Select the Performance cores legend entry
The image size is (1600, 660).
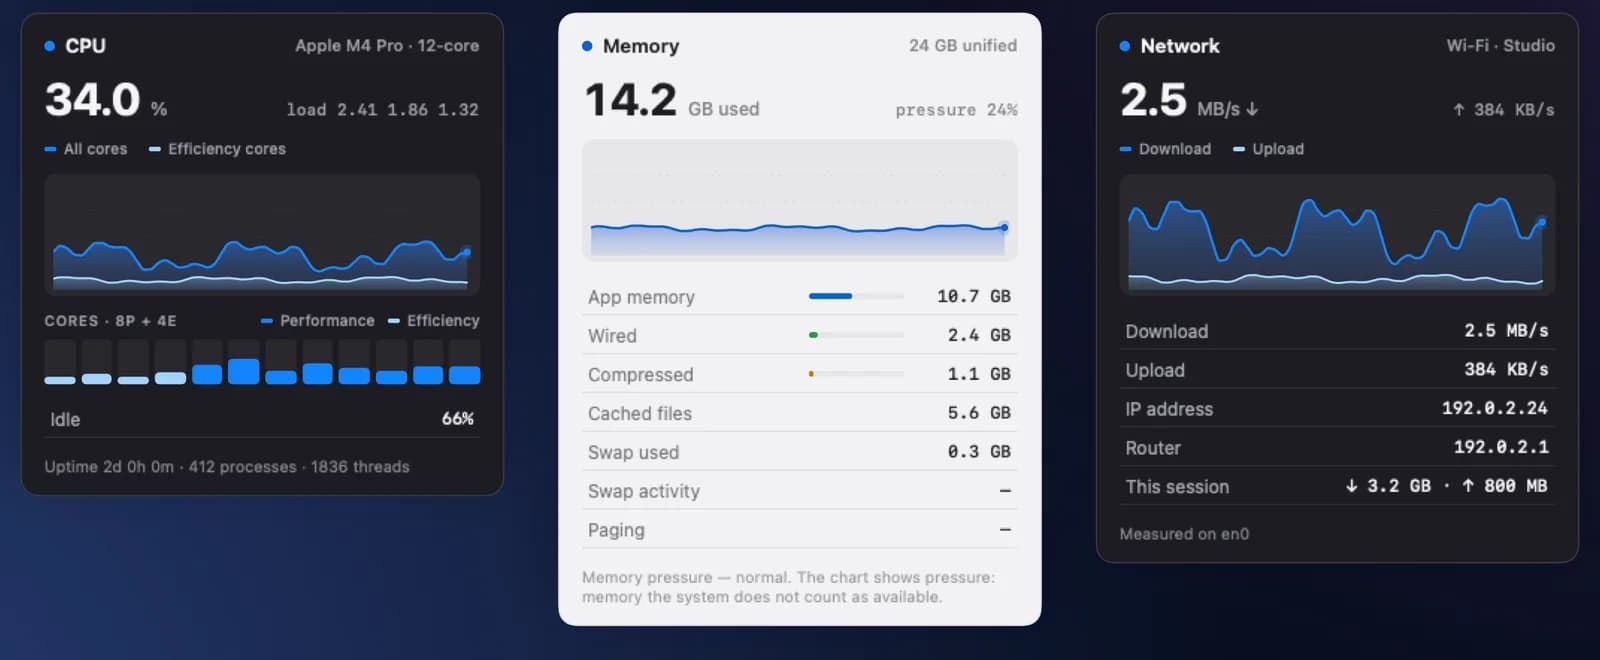[x=317, y=321]
